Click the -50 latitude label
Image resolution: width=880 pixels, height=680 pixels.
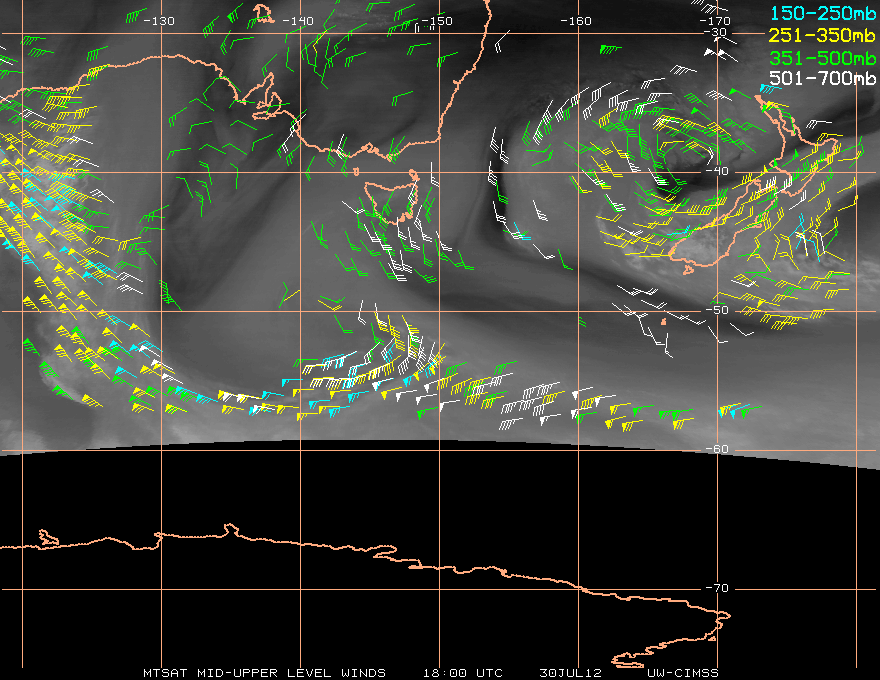click(717, 310)
